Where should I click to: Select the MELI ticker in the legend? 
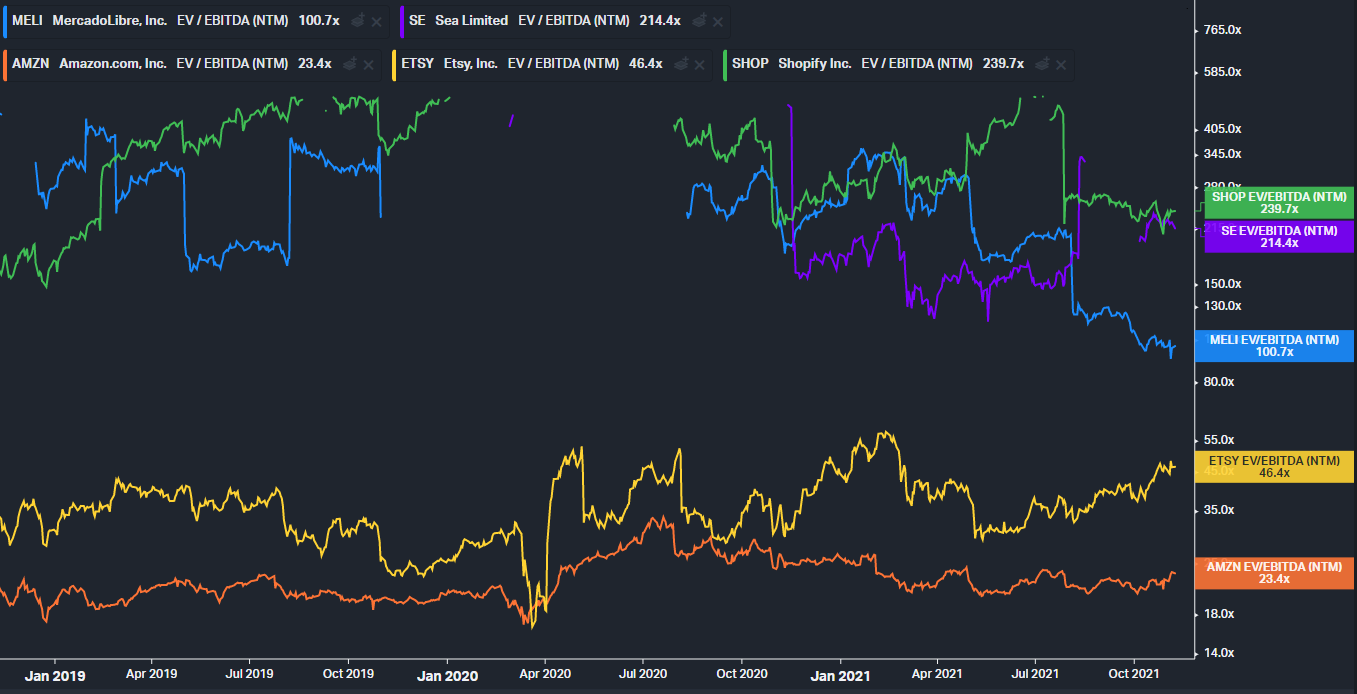27,21
